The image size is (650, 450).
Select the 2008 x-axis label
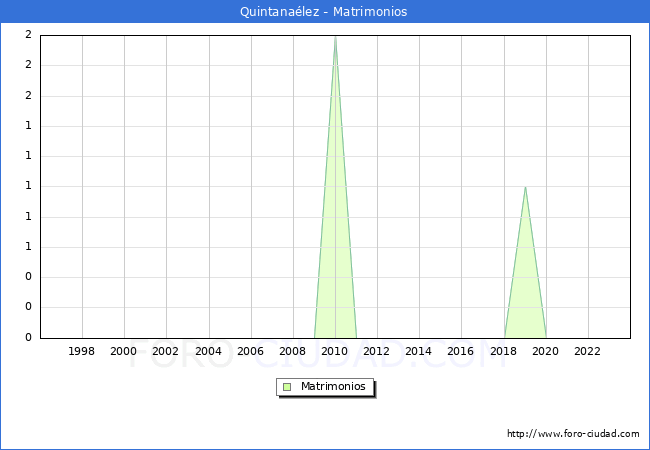coord(293,351)
